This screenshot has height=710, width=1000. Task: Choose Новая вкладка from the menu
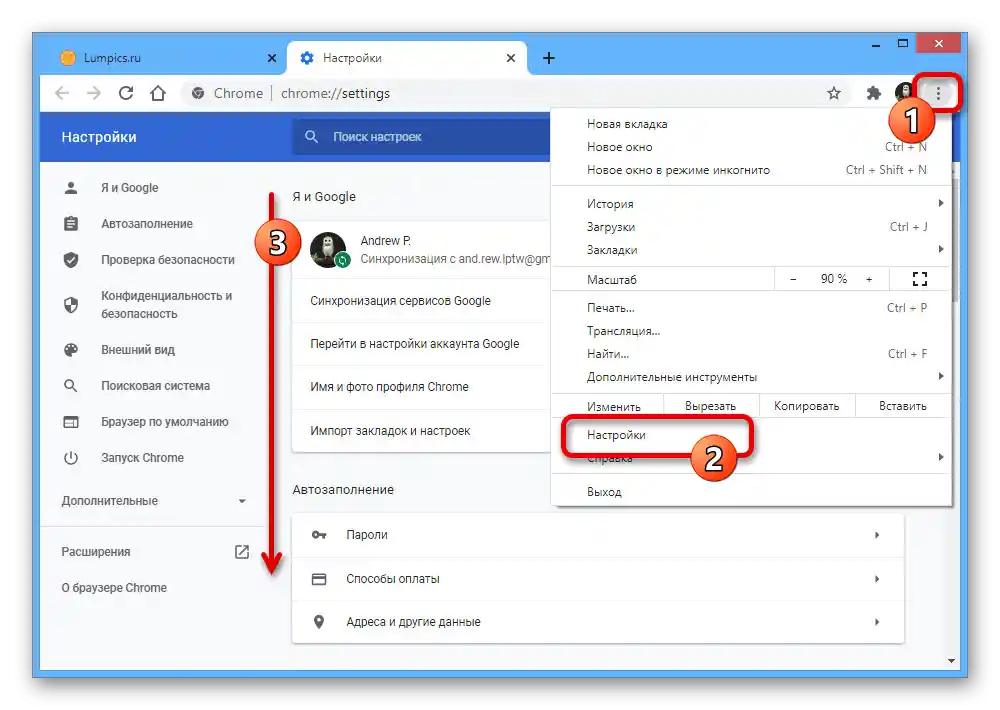tap(752, 124)
